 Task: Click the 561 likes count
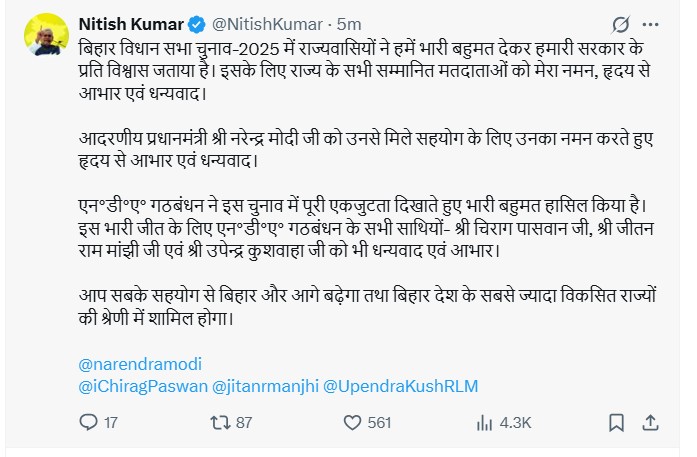(379, 423)
